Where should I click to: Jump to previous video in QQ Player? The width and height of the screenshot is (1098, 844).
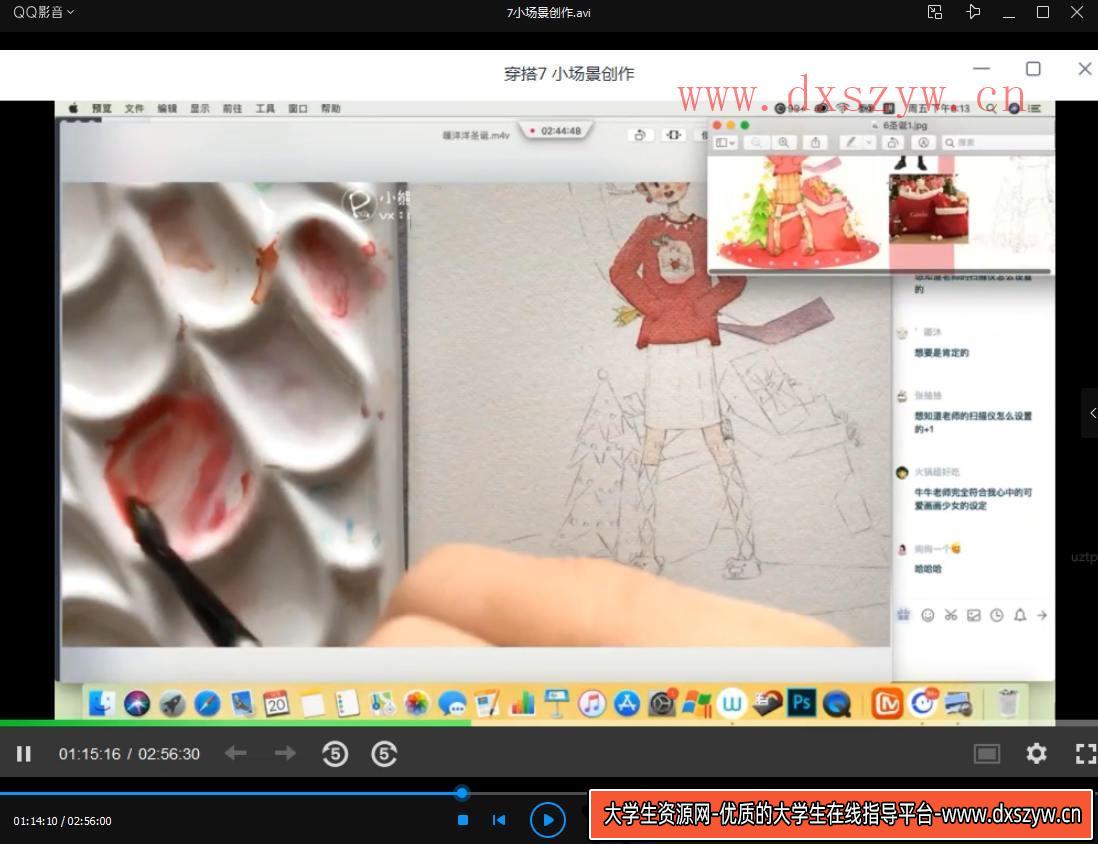click(499, 819)
